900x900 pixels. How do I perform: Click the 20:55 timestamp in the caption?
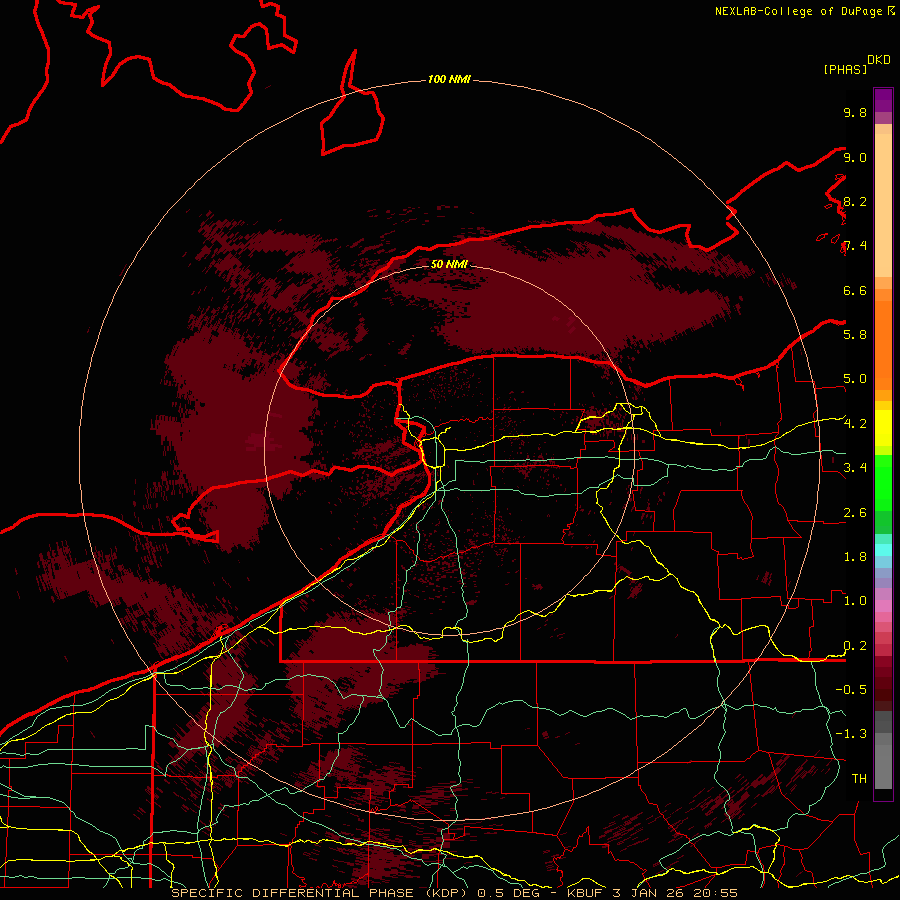tap(715, 893)
